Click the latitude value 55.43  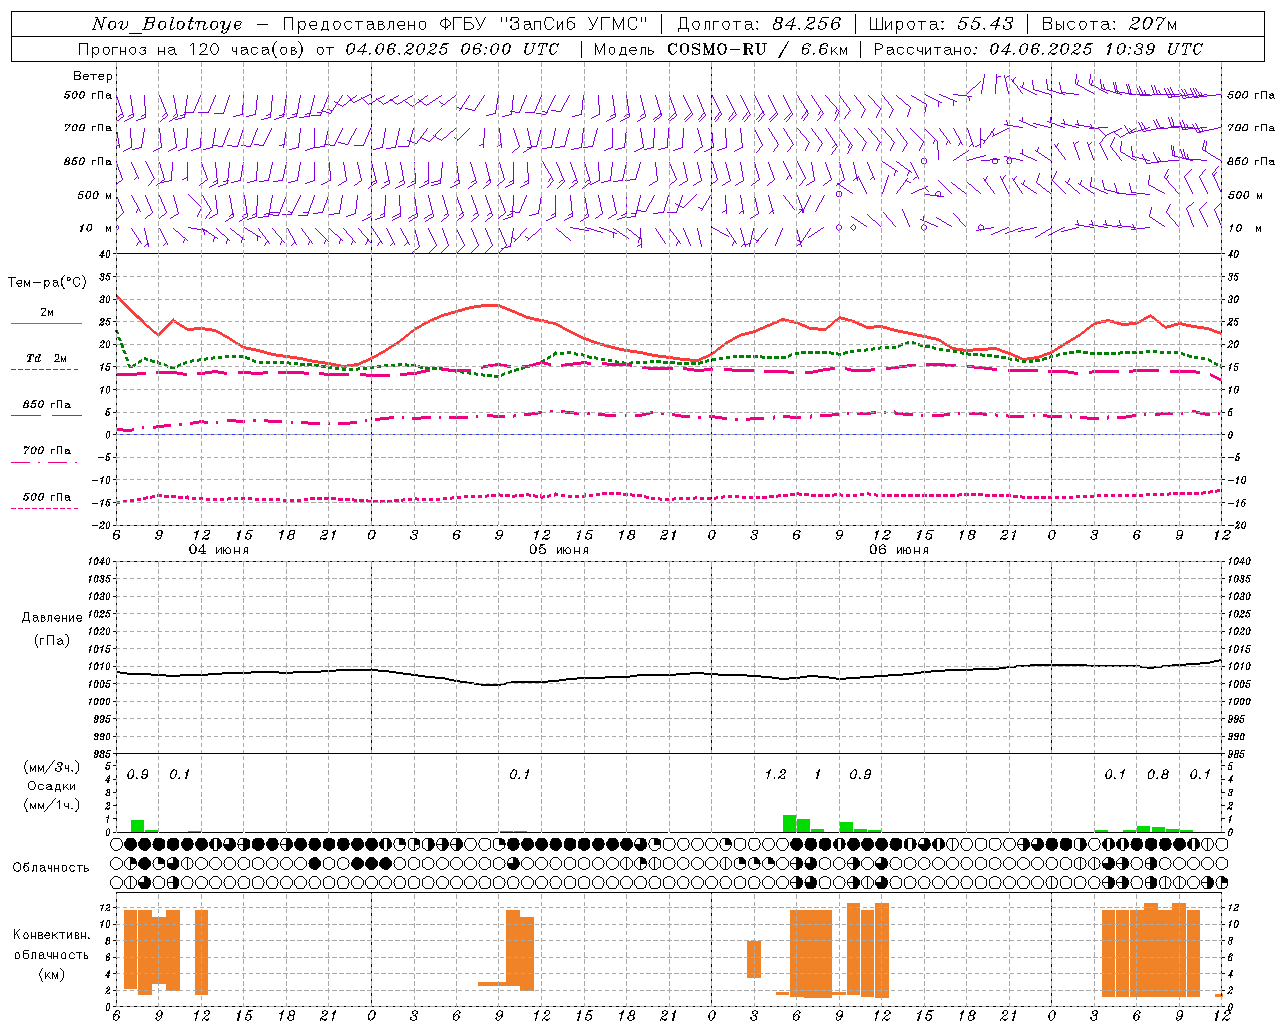tap(985, 24)
